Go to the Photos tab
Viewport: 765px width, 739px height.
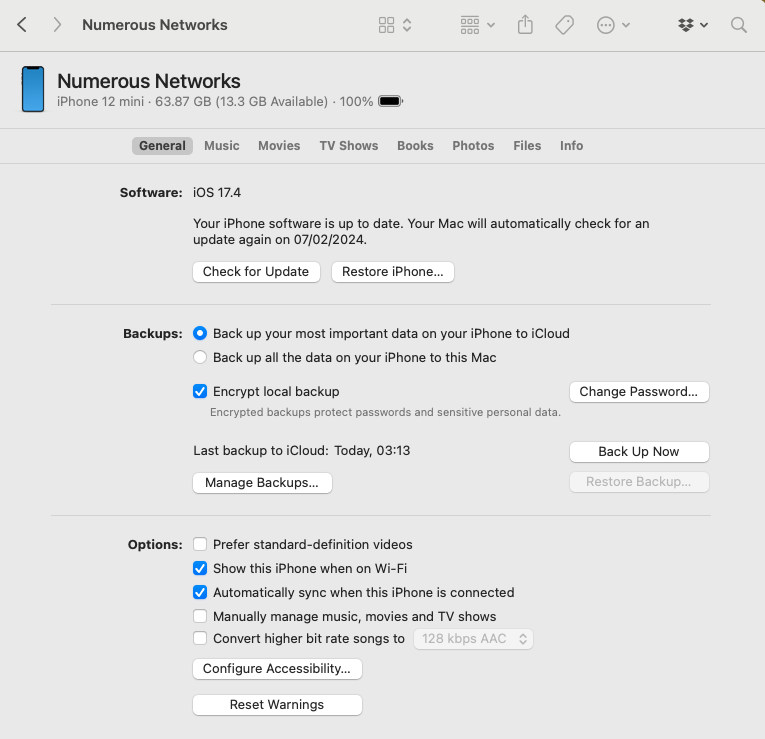473,146
